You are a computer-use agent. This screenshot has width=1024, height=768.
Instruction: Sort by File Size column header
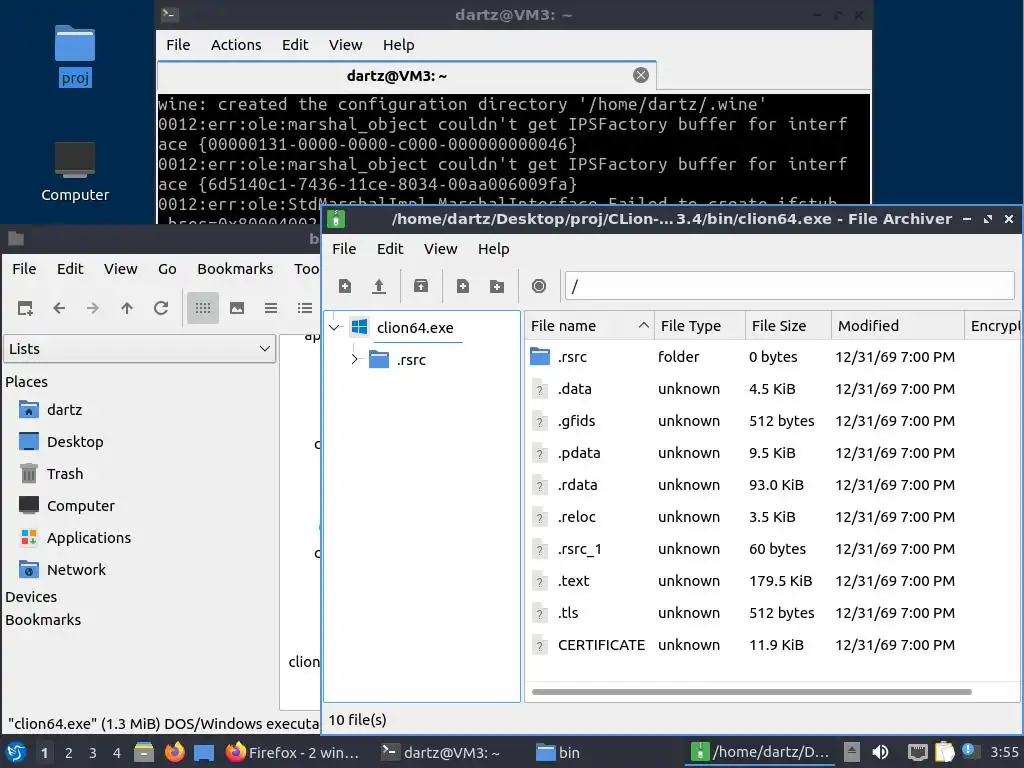tap(788, 325)
